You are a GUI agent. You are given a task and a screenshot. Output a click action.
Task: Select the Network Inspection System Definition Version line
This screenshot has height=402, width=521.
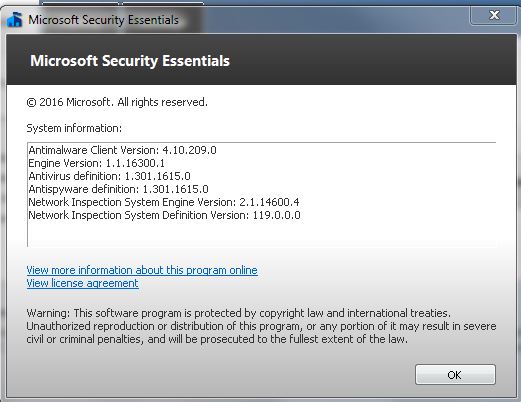[x=164, y=215]
